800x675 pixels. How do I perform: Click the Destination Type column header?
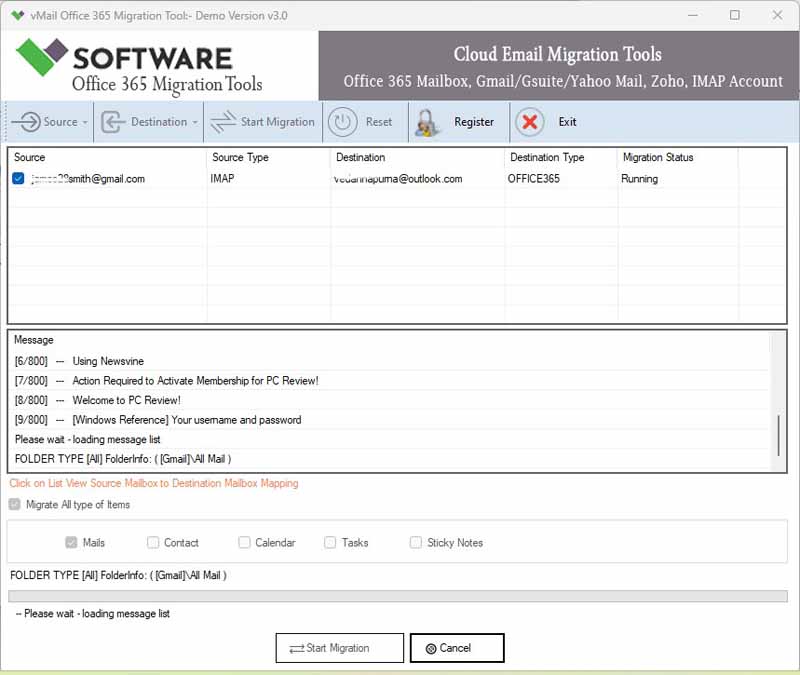coord(547,157)
